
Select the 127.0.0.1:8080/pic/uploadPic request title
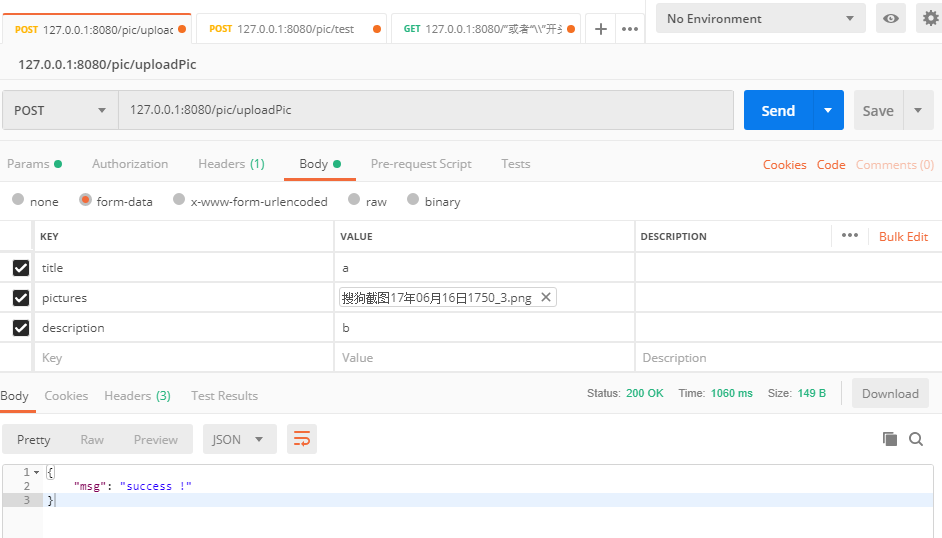point(107,64)
